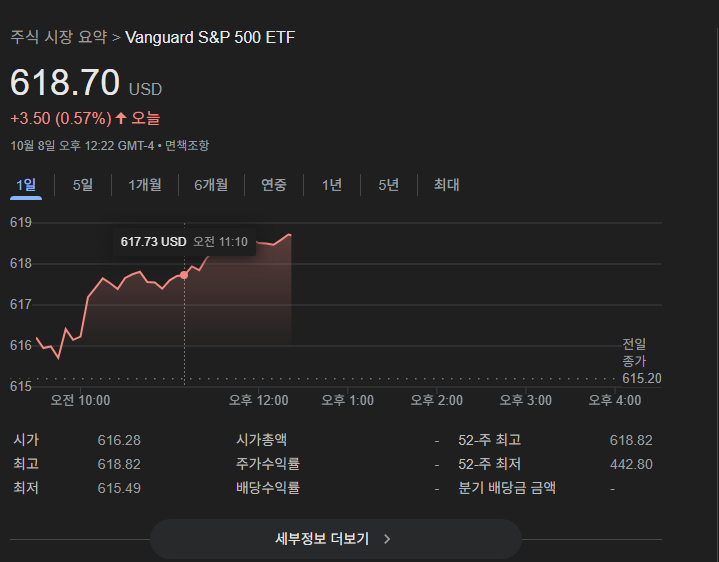Click the 전일 종가 615.20 label

pos(642,361)
